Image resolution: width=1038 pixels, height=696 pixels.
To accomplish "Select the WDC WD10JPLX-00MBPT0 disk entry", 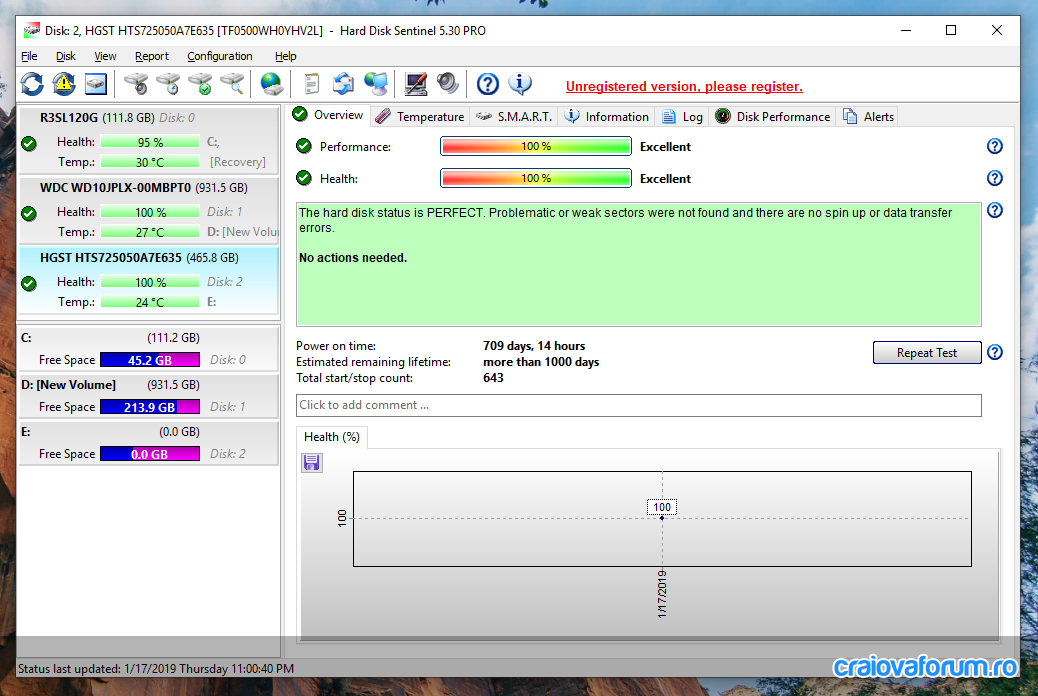I will coord(149,210).
